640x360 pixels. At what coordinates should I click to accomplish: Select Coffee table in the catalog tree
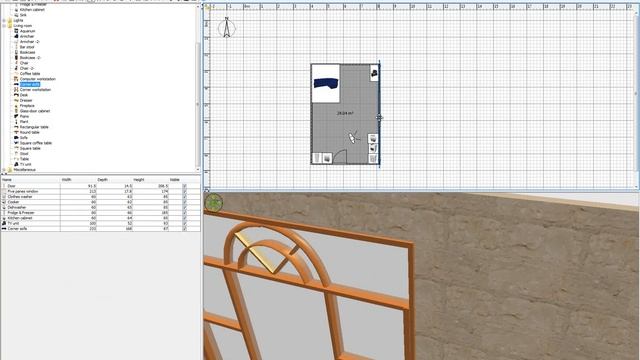[x=30, y=73]
